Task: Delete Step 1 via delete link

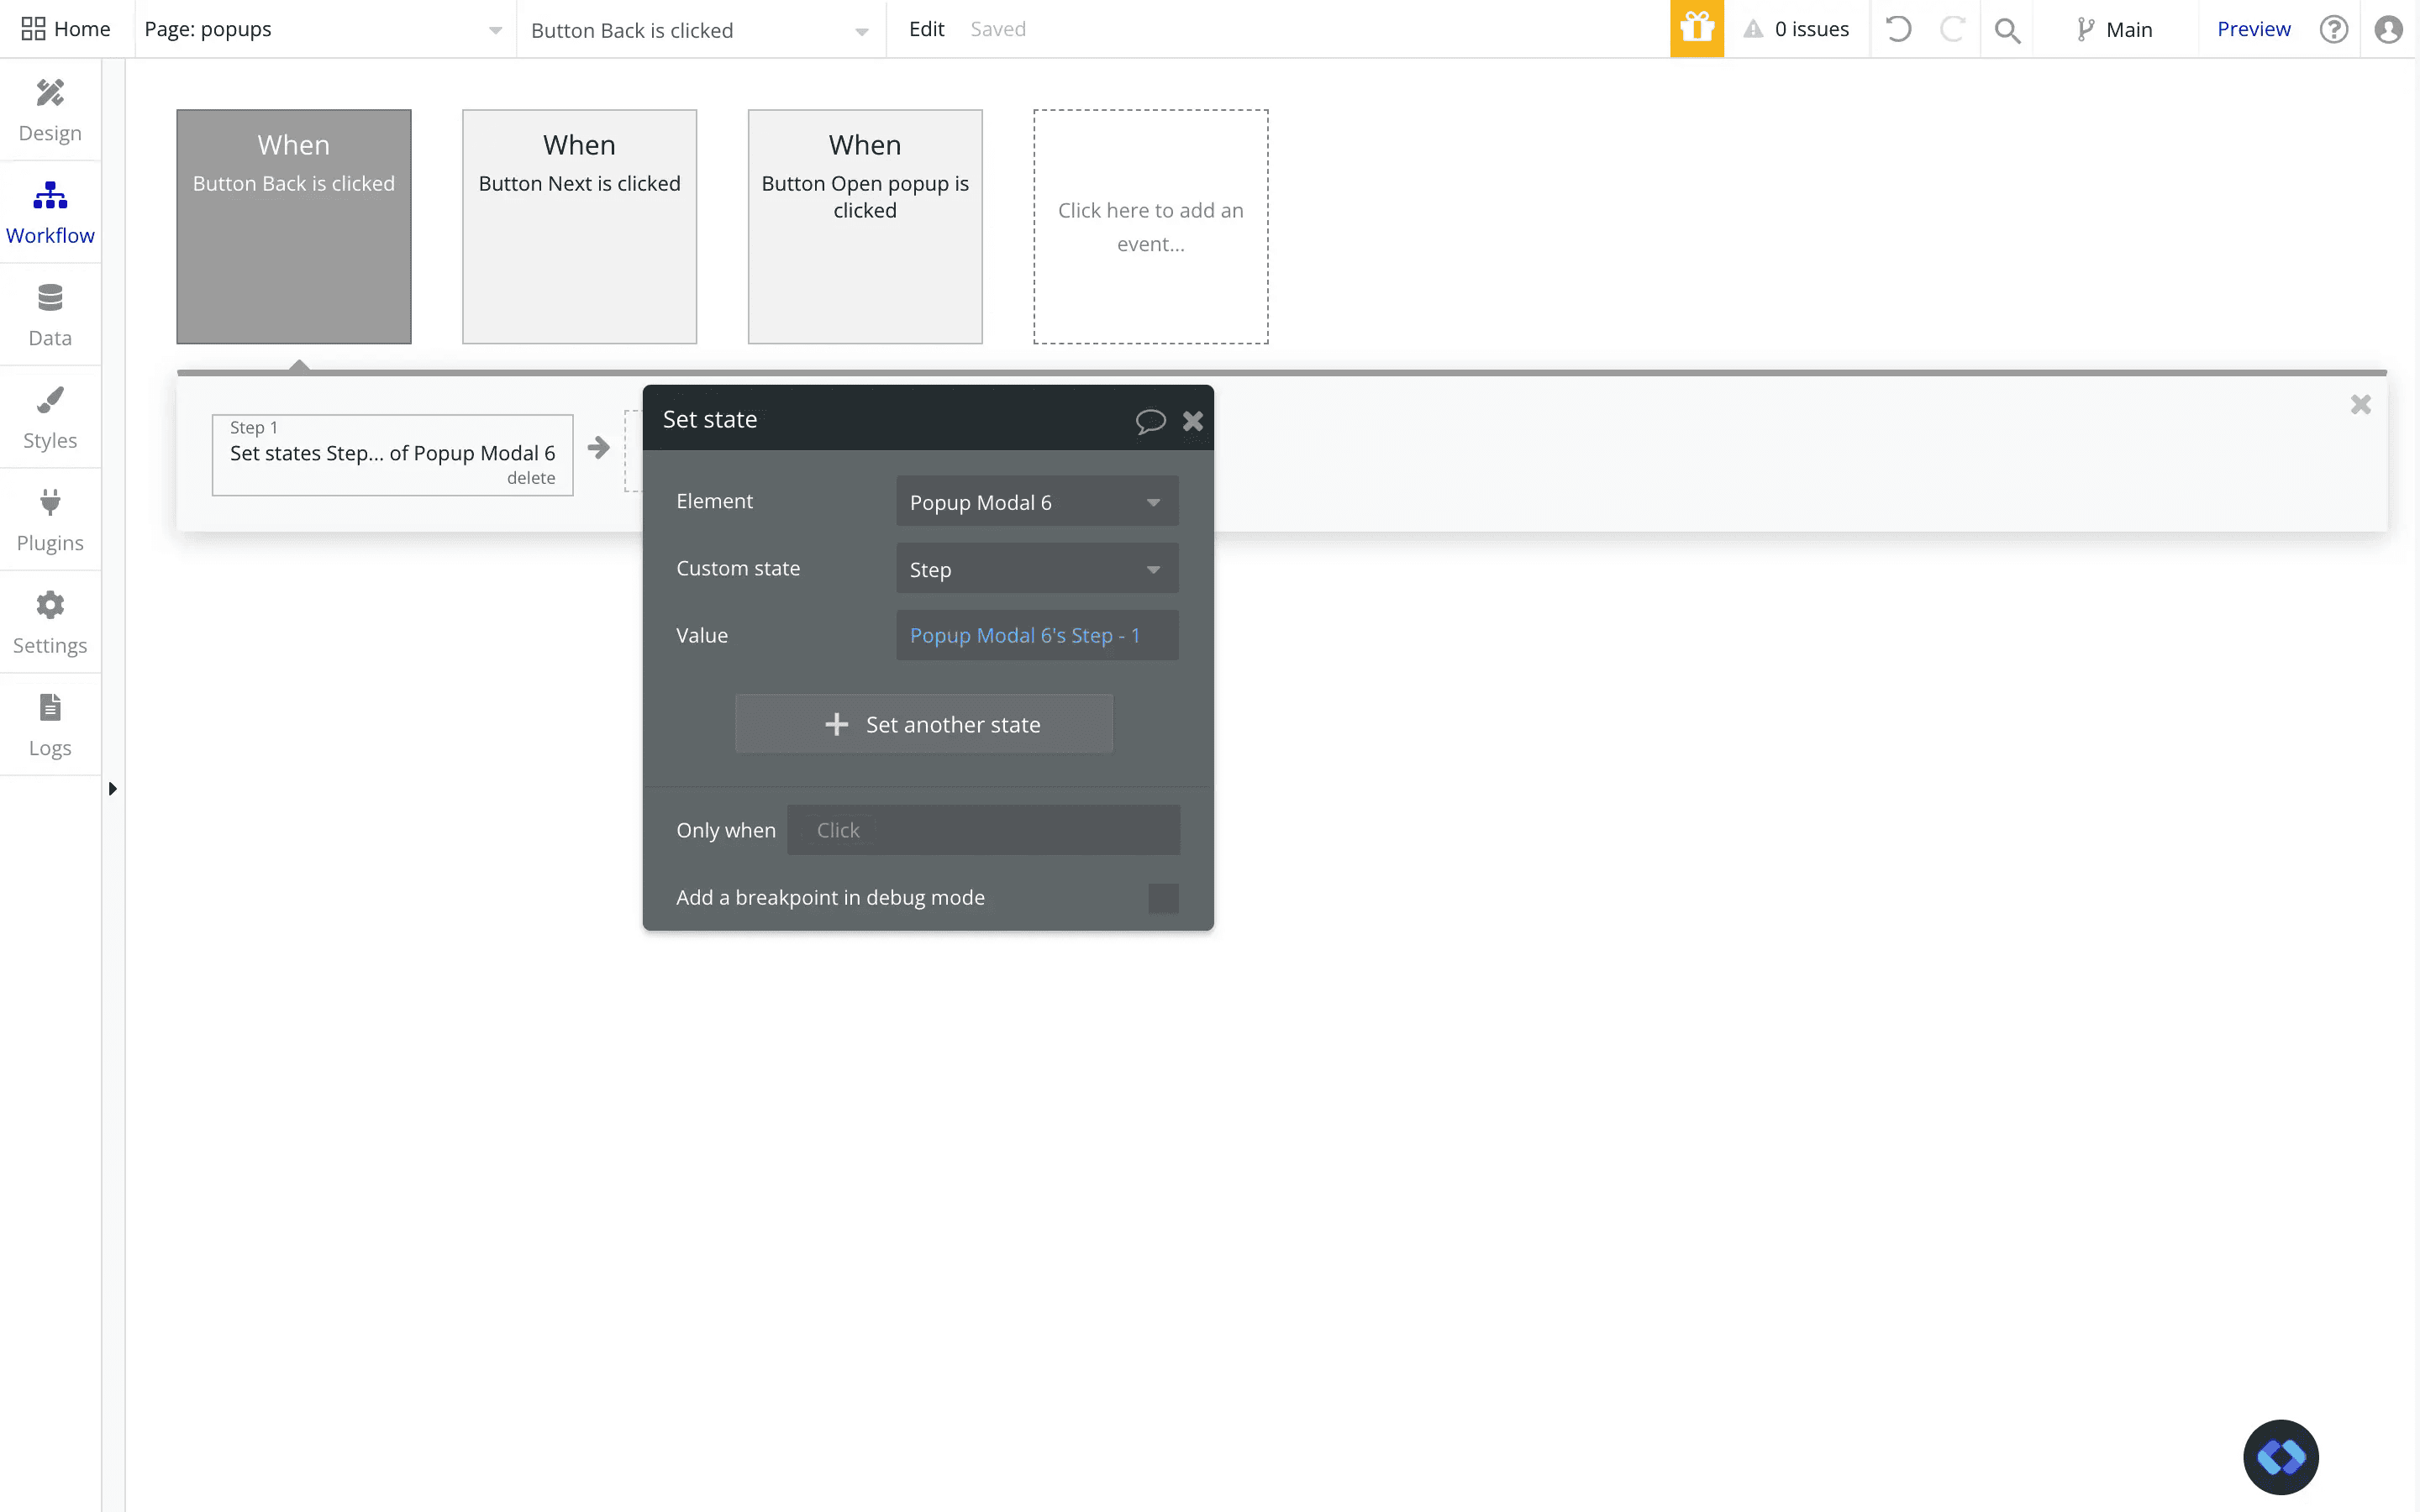Action: tap(530, 478)
